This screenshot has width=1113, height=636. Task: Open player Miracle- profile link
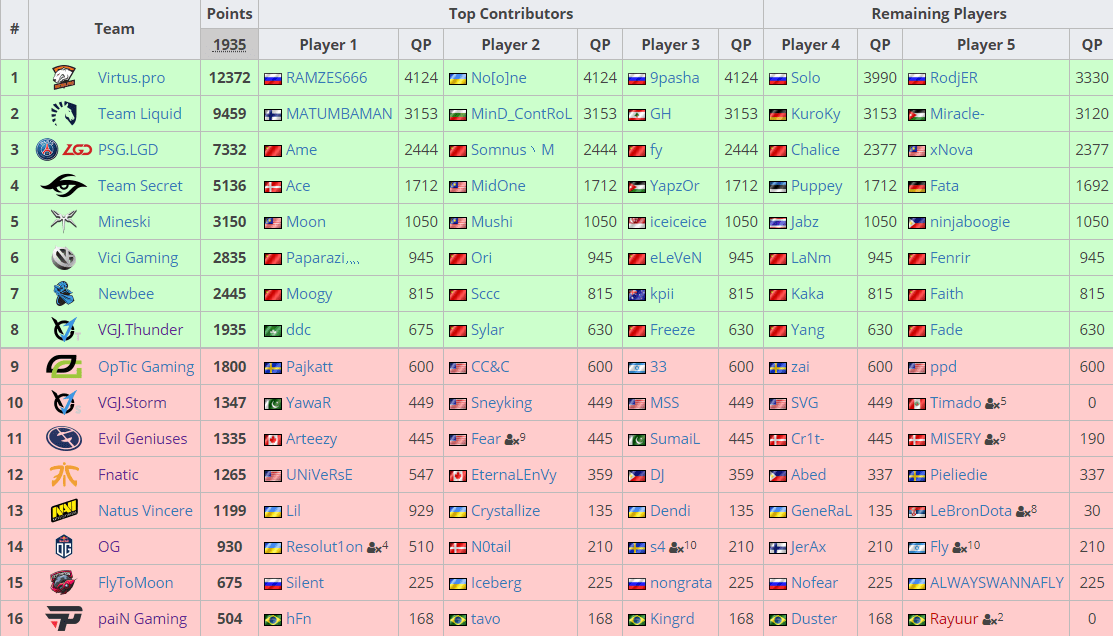(957, 114)
